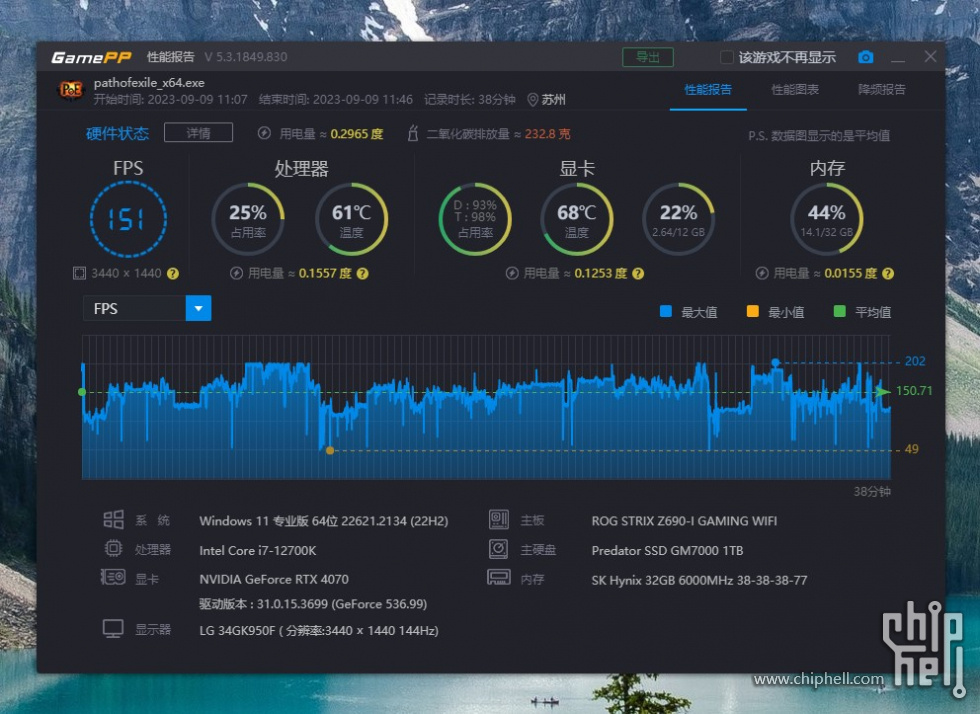The width and height of the screenshot is (980, 714).
Task: Click the system Windows grid icon
Action: coord(113,520)
